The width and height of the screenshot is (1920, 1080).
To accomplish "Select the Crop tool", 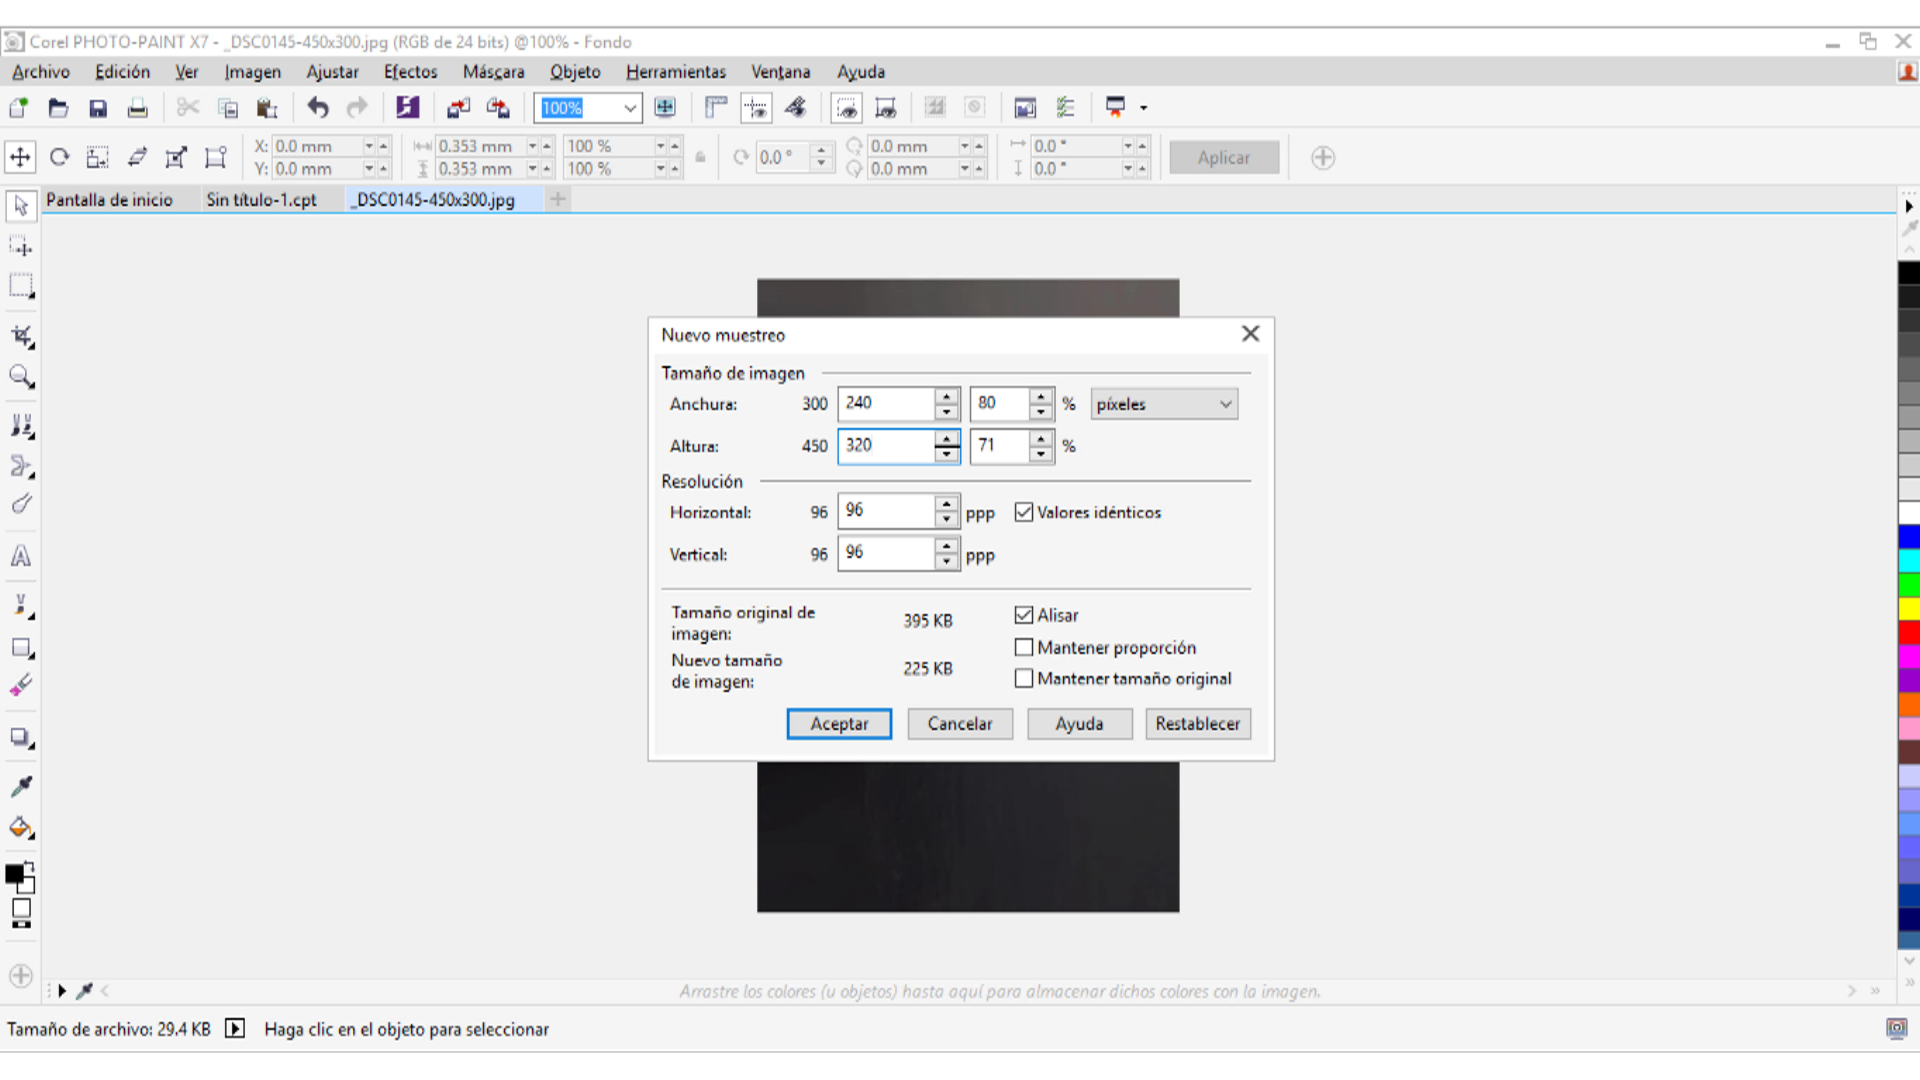I will tap(21, 336).
